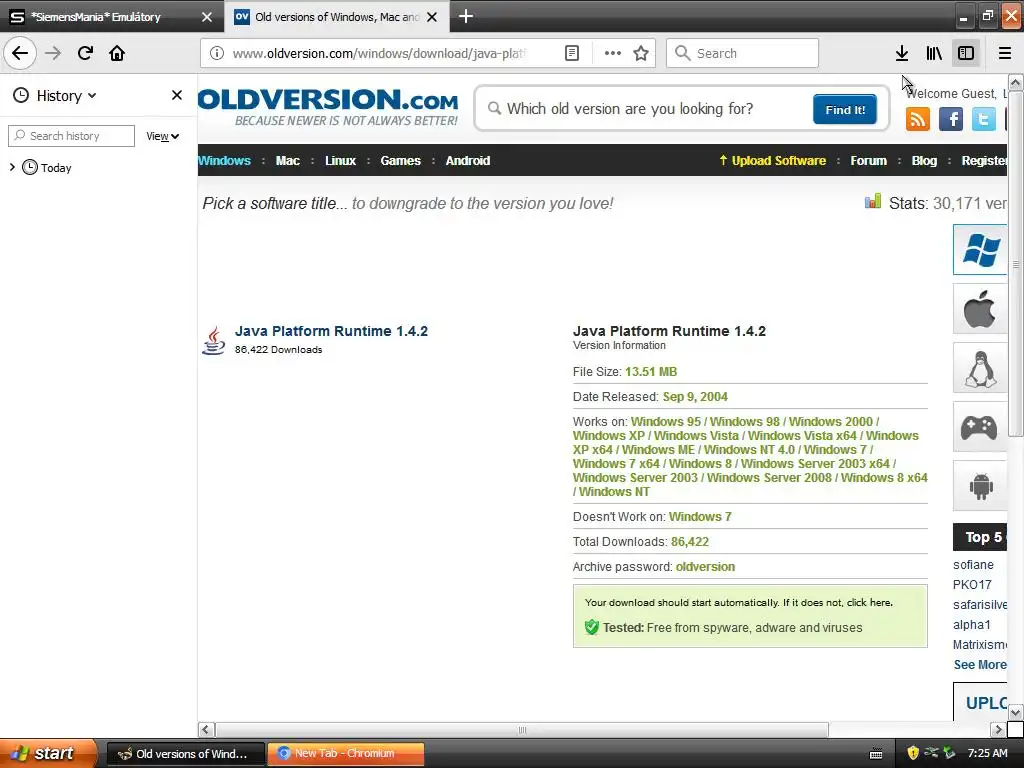Click See More link
The image size is (1024, 768).
point(980,665)
